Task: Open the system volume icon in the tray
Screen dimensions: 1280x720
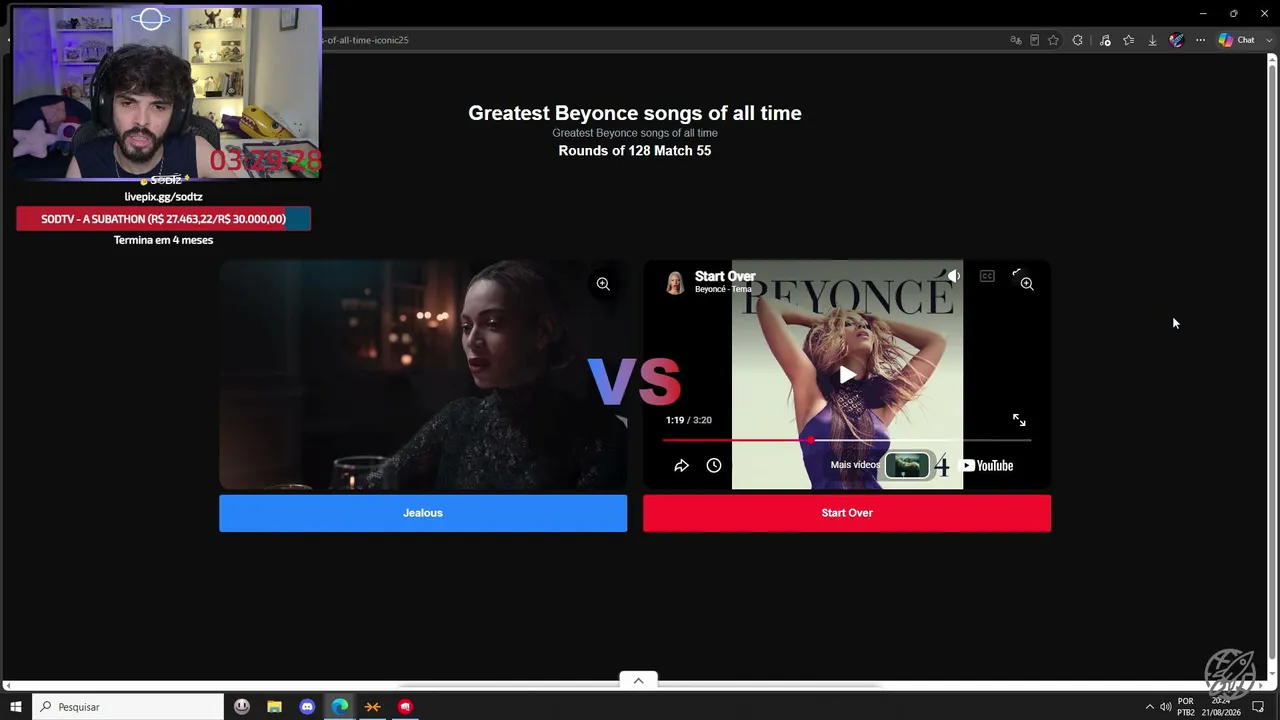Action: point(1165,707)
